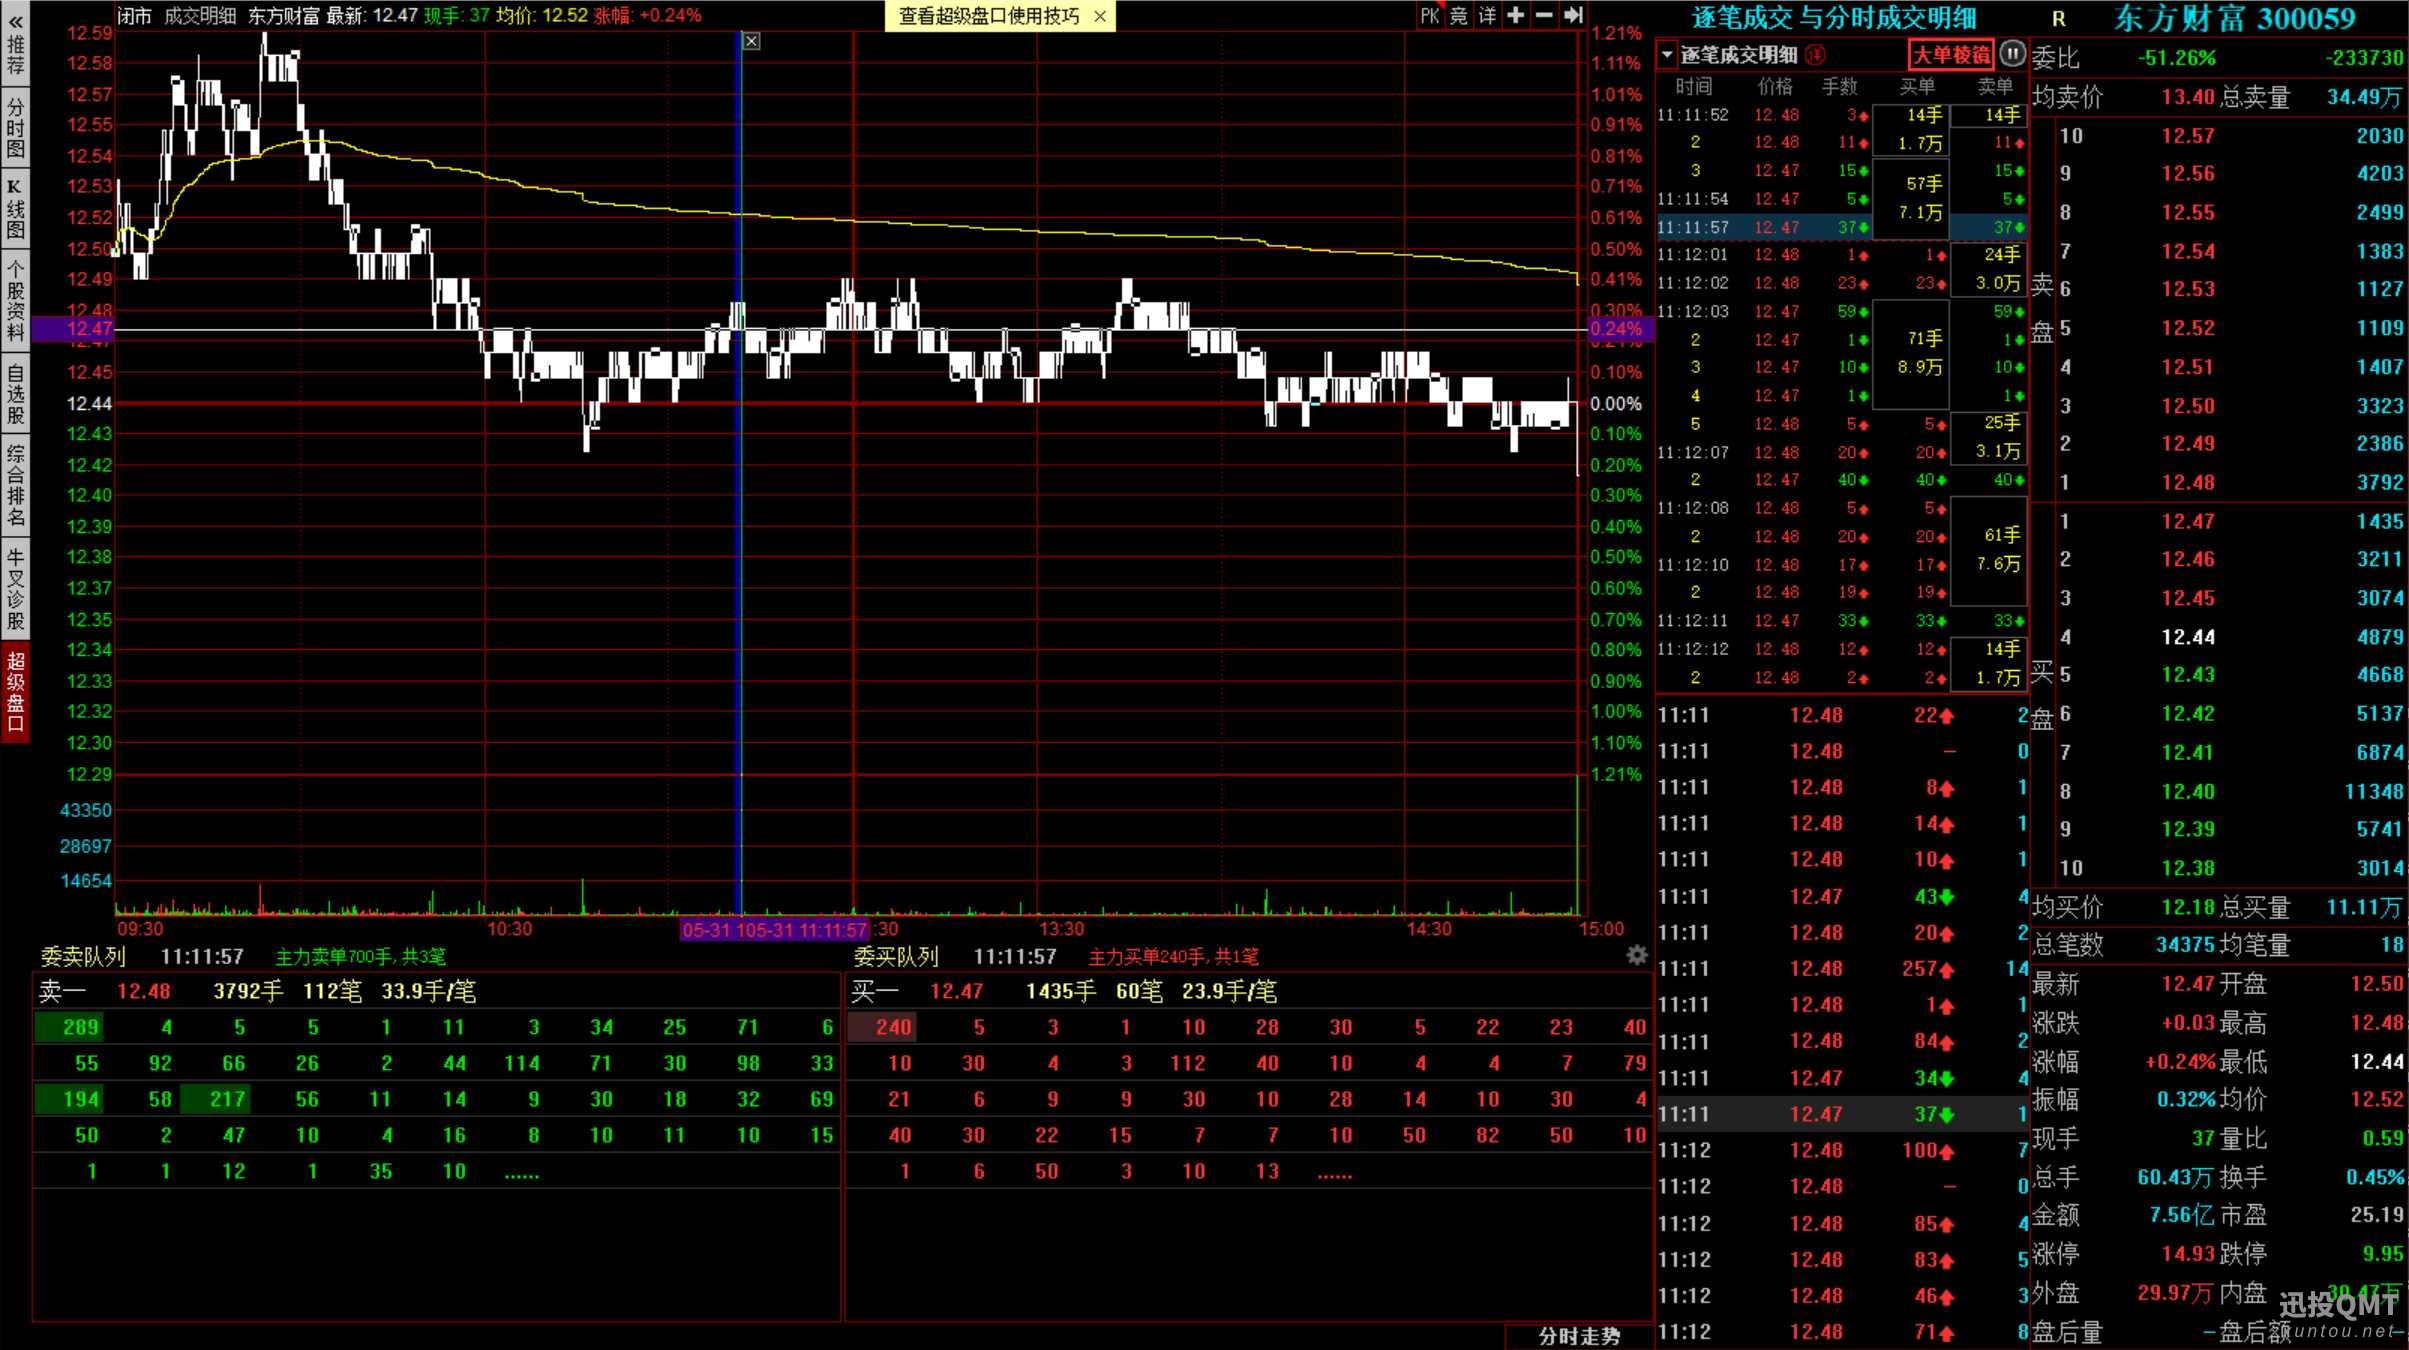The height and width of the screenshot is (1350, 2409).
Task: Toggle the 大单棱镜 button
Action: tap(1951, 54)
